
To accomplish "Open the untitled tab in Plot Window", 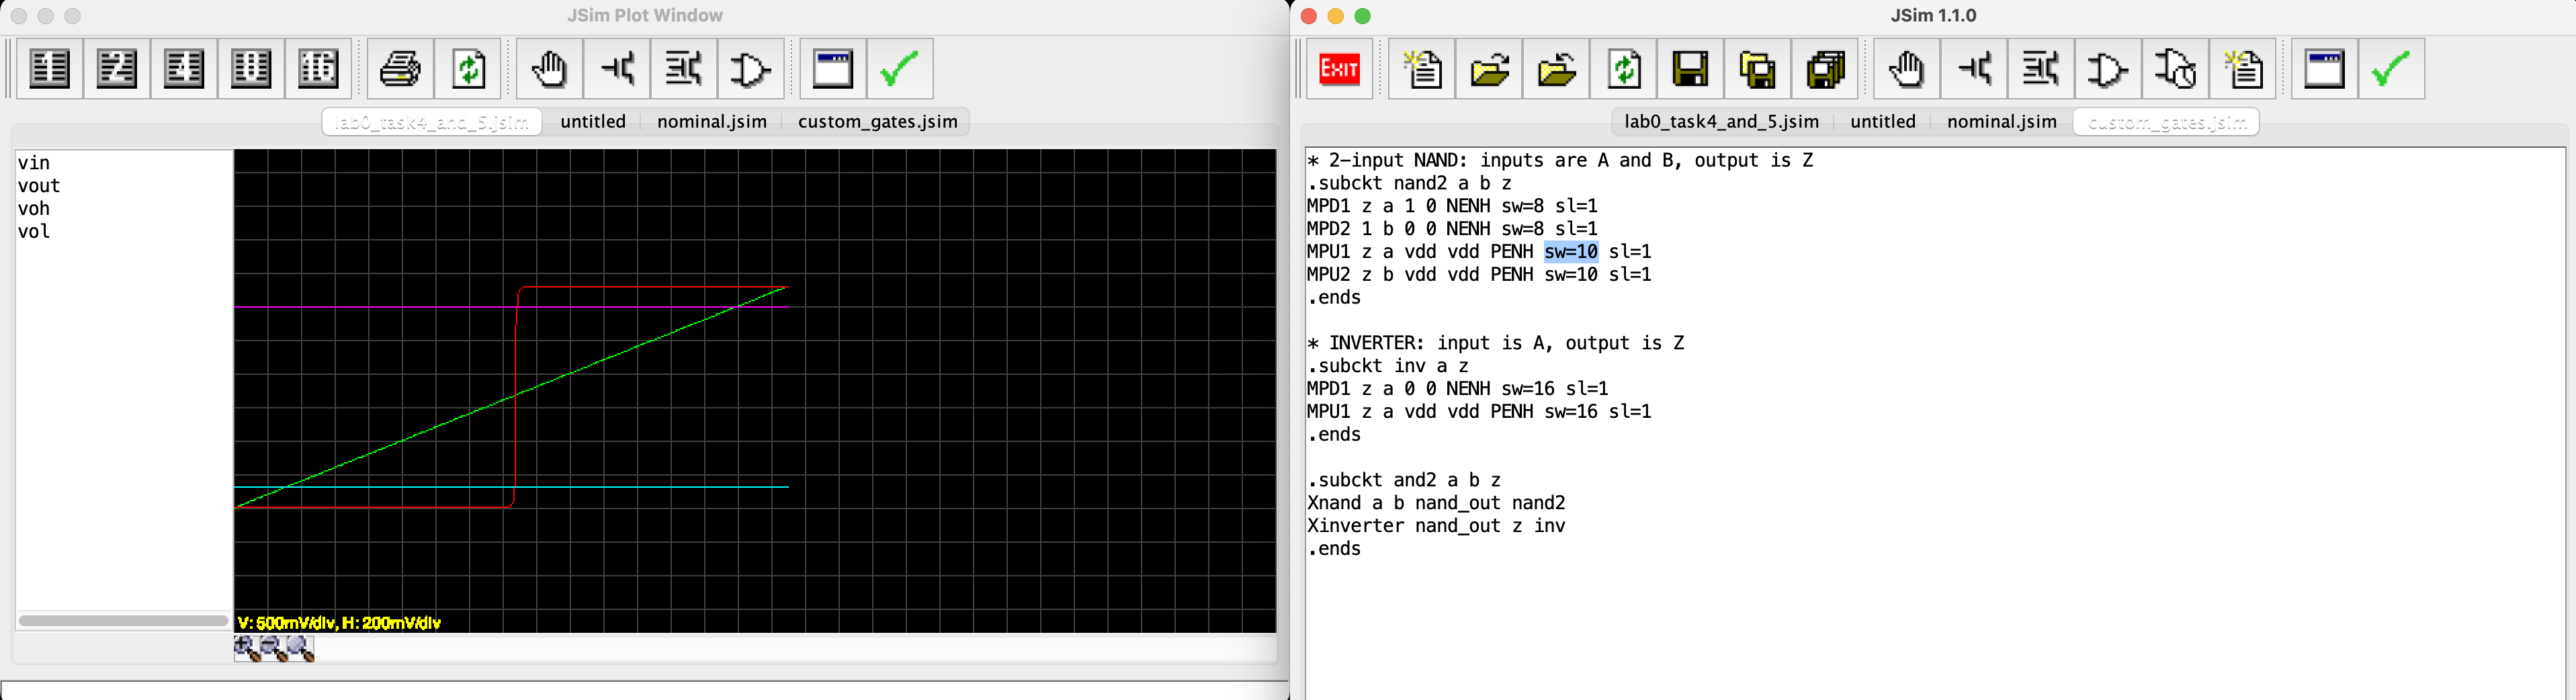I will (592, 122).
